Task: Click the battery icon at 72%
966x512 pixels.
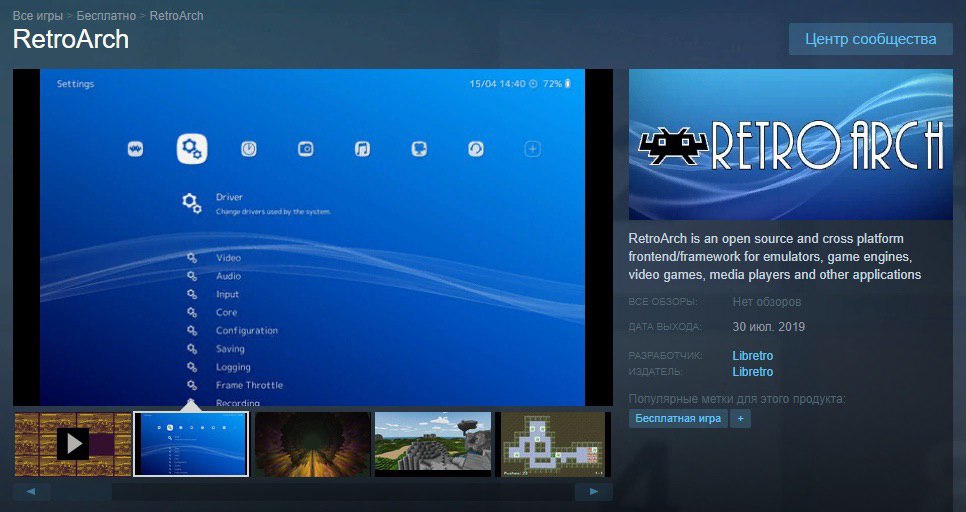Action: (568, 83)
